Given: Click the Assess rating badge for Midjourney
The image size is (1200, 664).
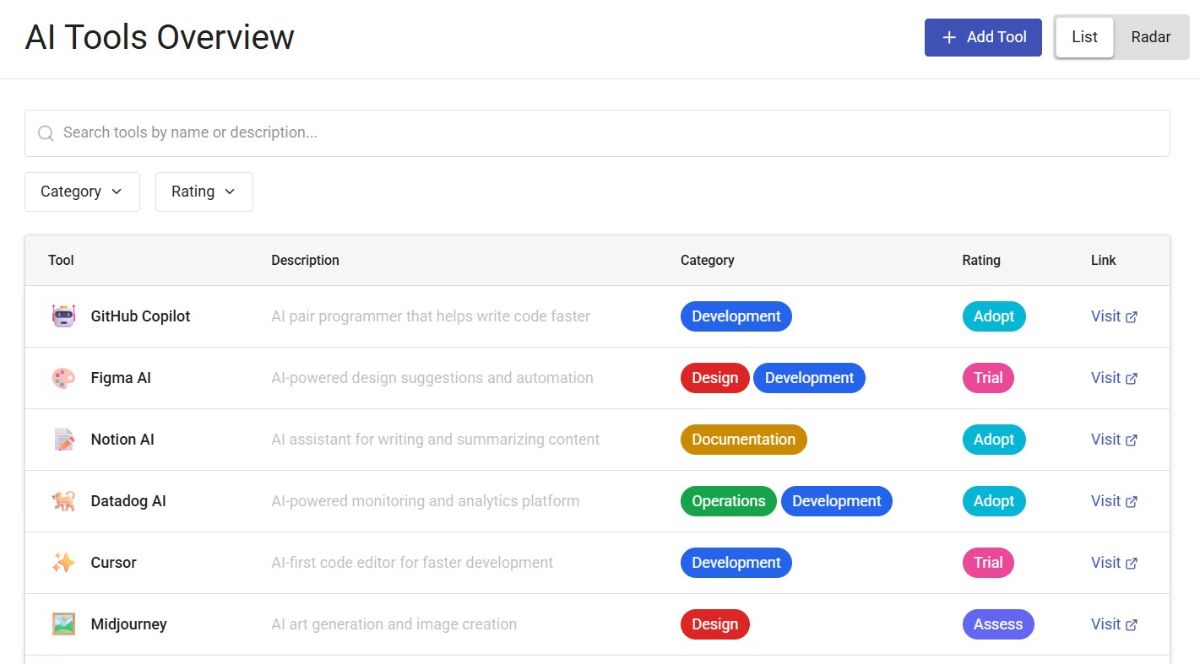Looking at the screenshot, I should (997, 624).
